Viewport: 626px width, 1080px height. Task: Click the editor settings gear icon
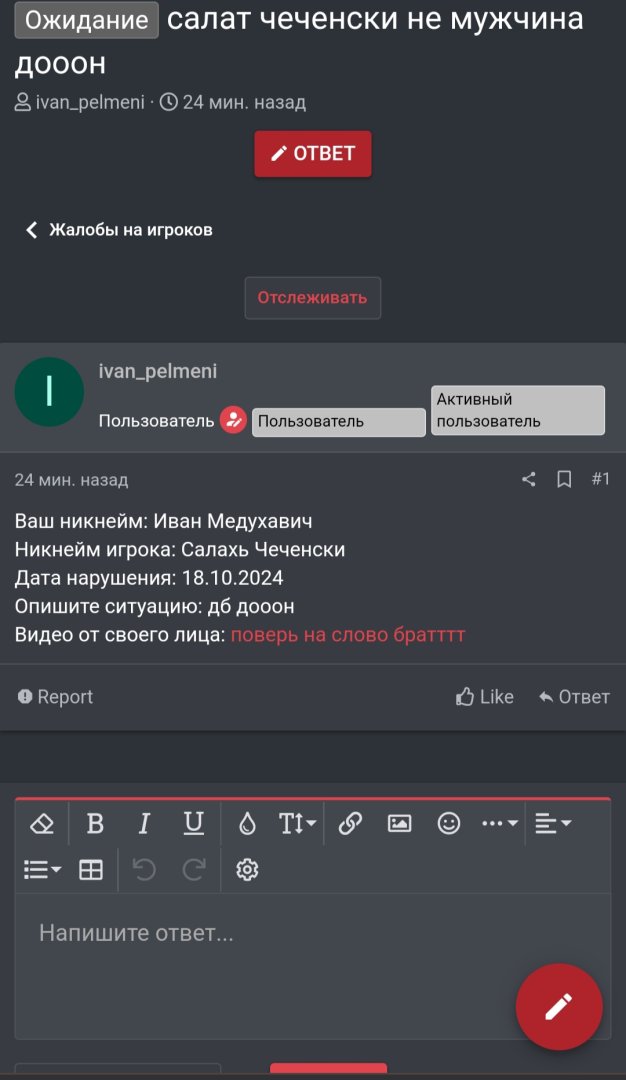point(247,870)
